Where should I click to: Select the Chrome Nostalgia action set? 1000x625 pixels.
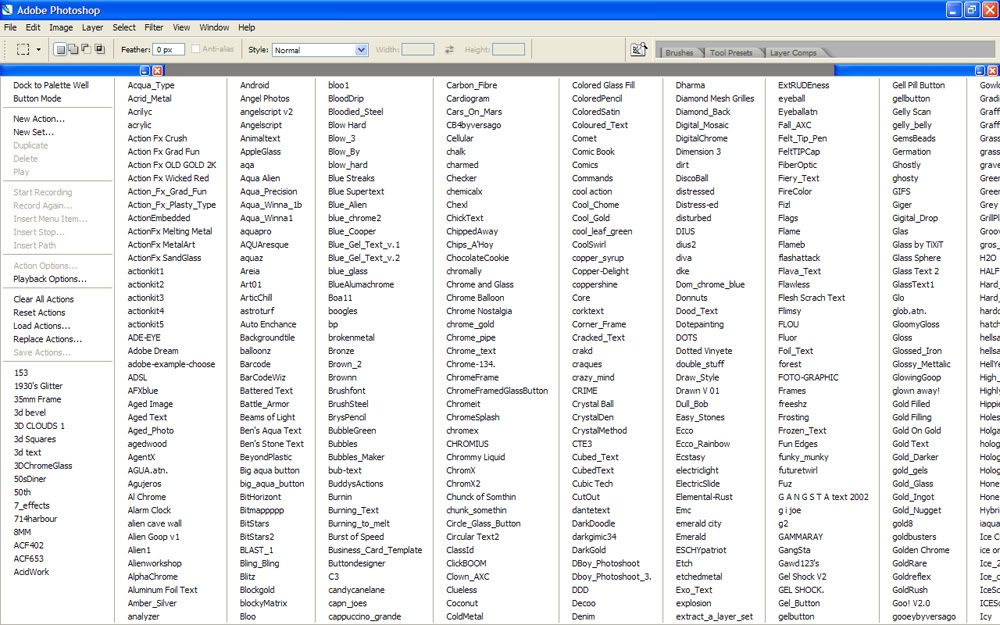click(x=479, y=311)
